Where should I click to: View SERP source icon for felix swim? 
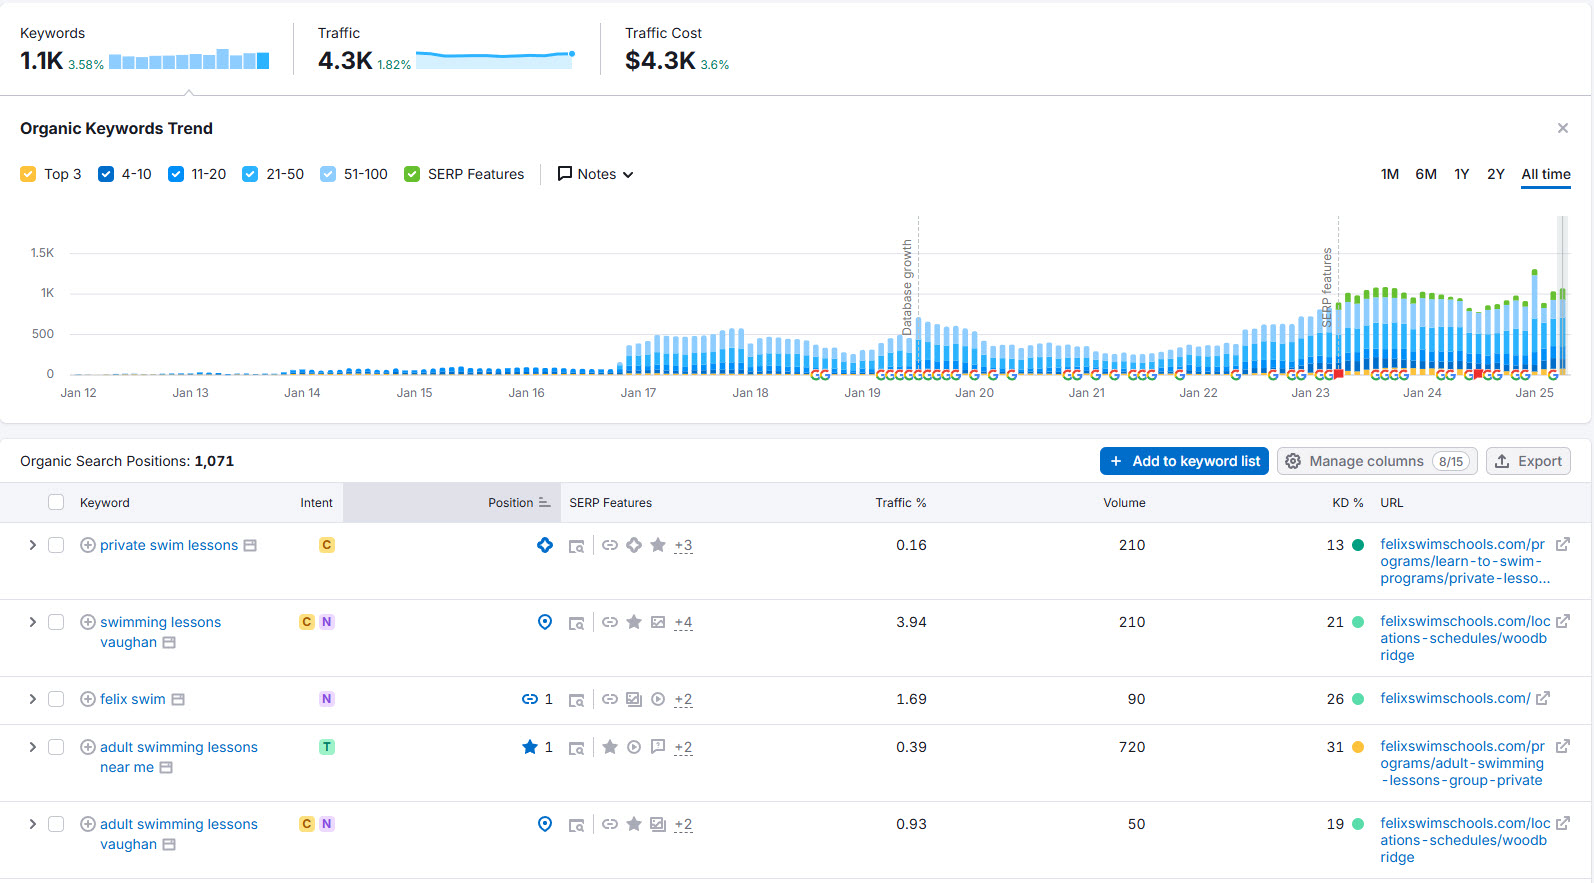[x=576, y=700]
